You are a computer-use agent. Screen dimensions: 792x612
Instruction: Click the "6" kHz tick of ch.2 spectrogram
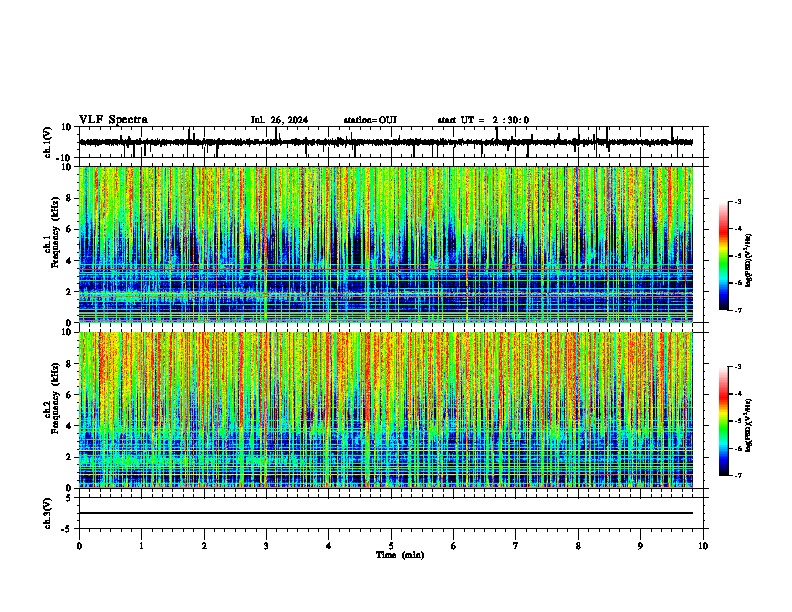click(x=70, y=395)
